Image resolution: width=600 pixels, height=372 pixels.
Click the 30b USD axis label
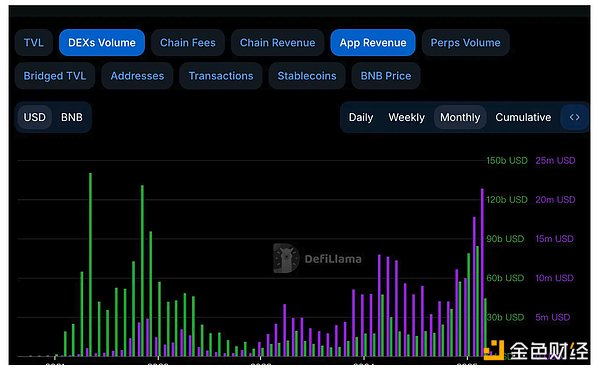[x=505, y=317]
